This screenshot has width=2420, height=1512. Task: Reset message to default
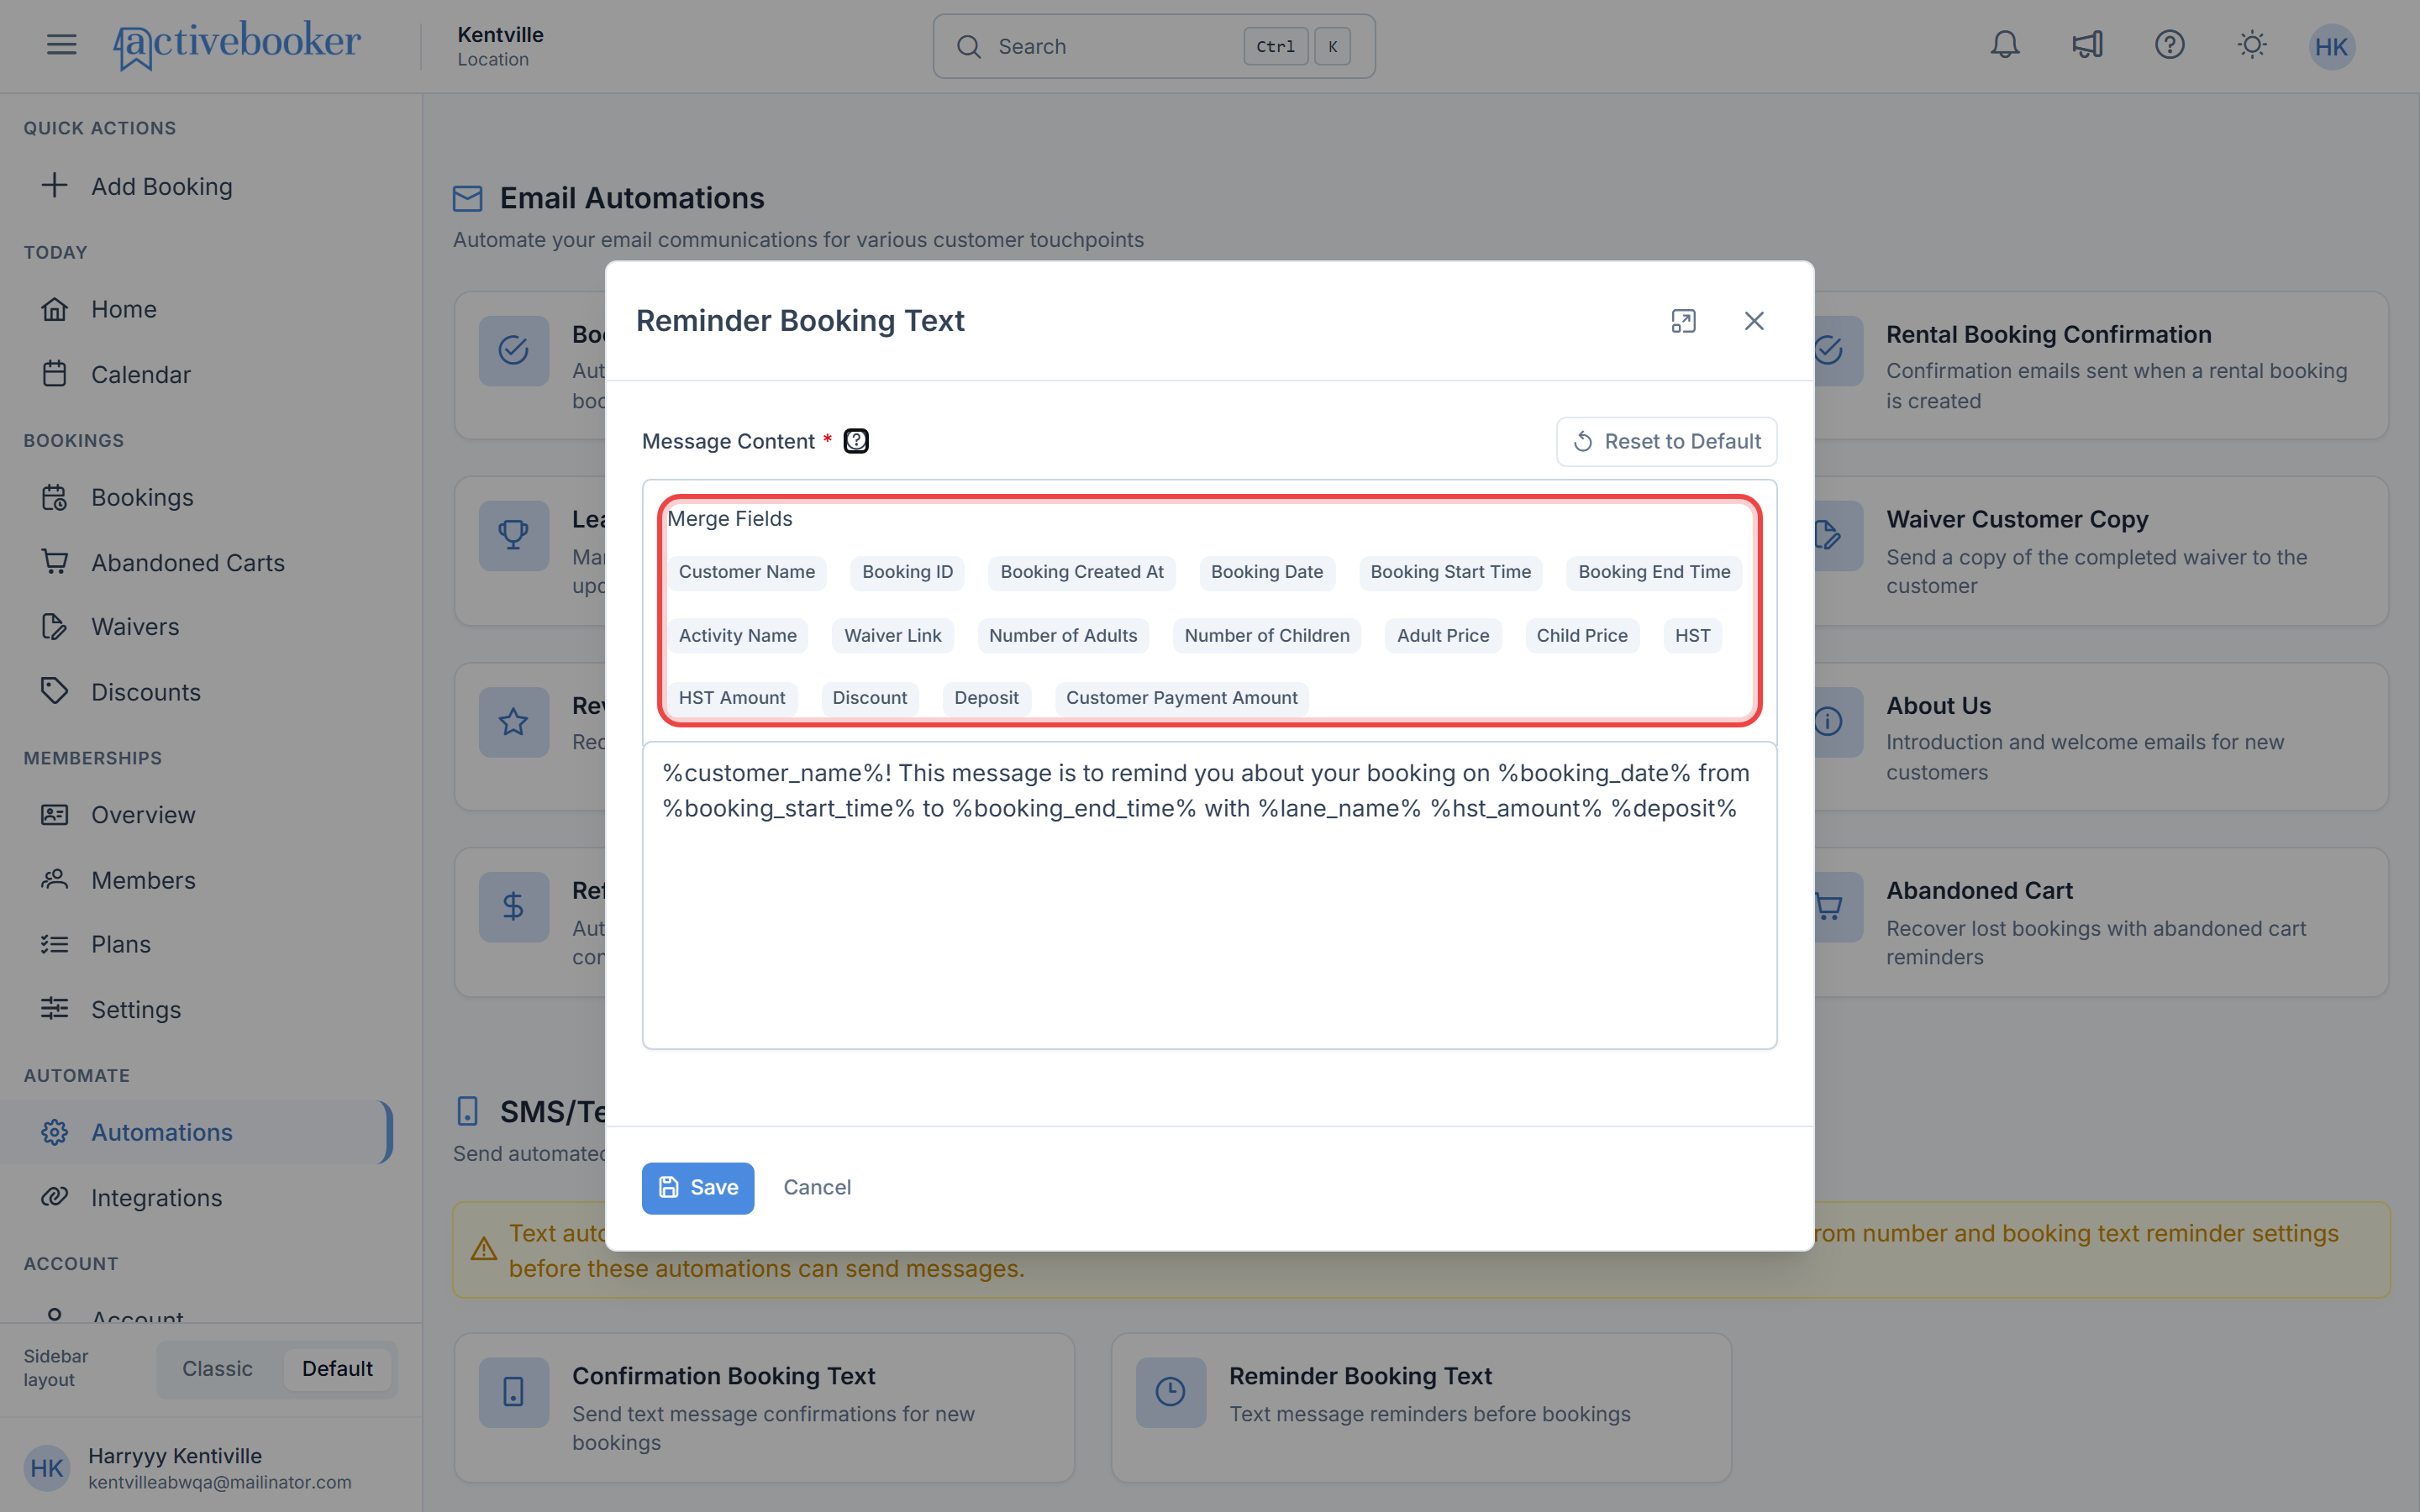(x=1667, y=442)
